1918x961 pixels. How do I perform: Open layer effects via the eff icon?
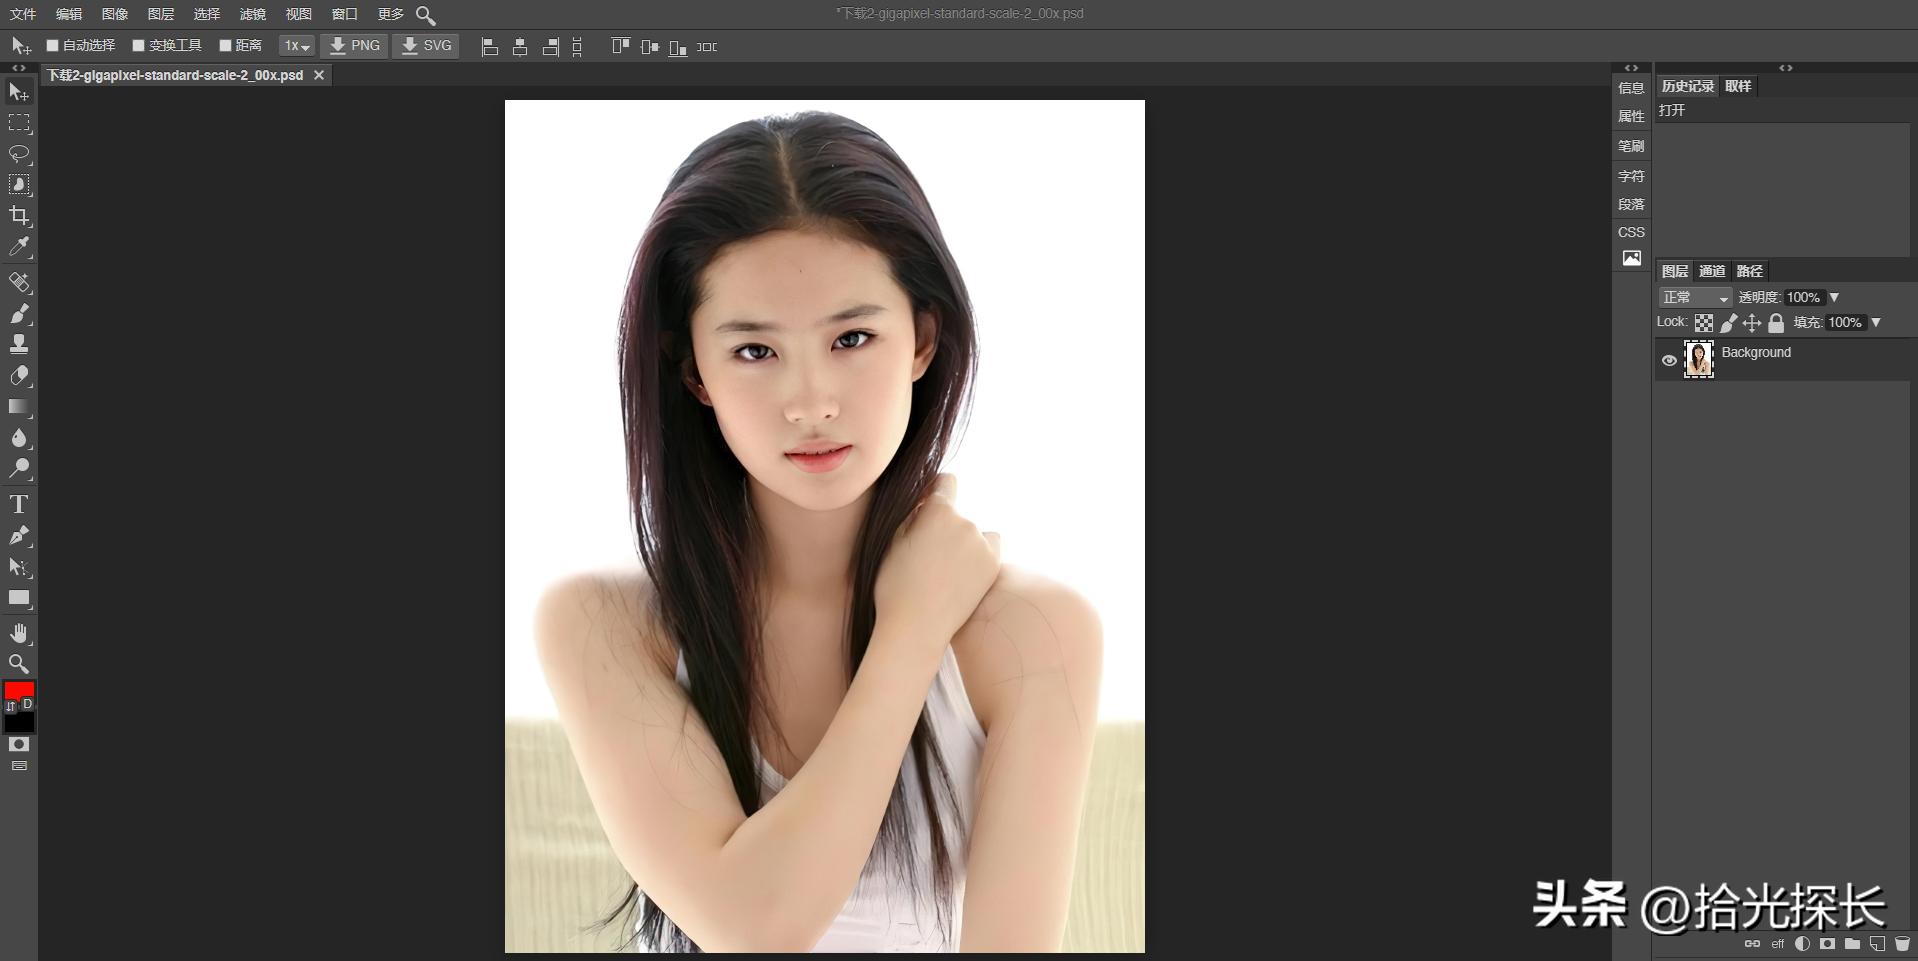[x=1778, y=944]
